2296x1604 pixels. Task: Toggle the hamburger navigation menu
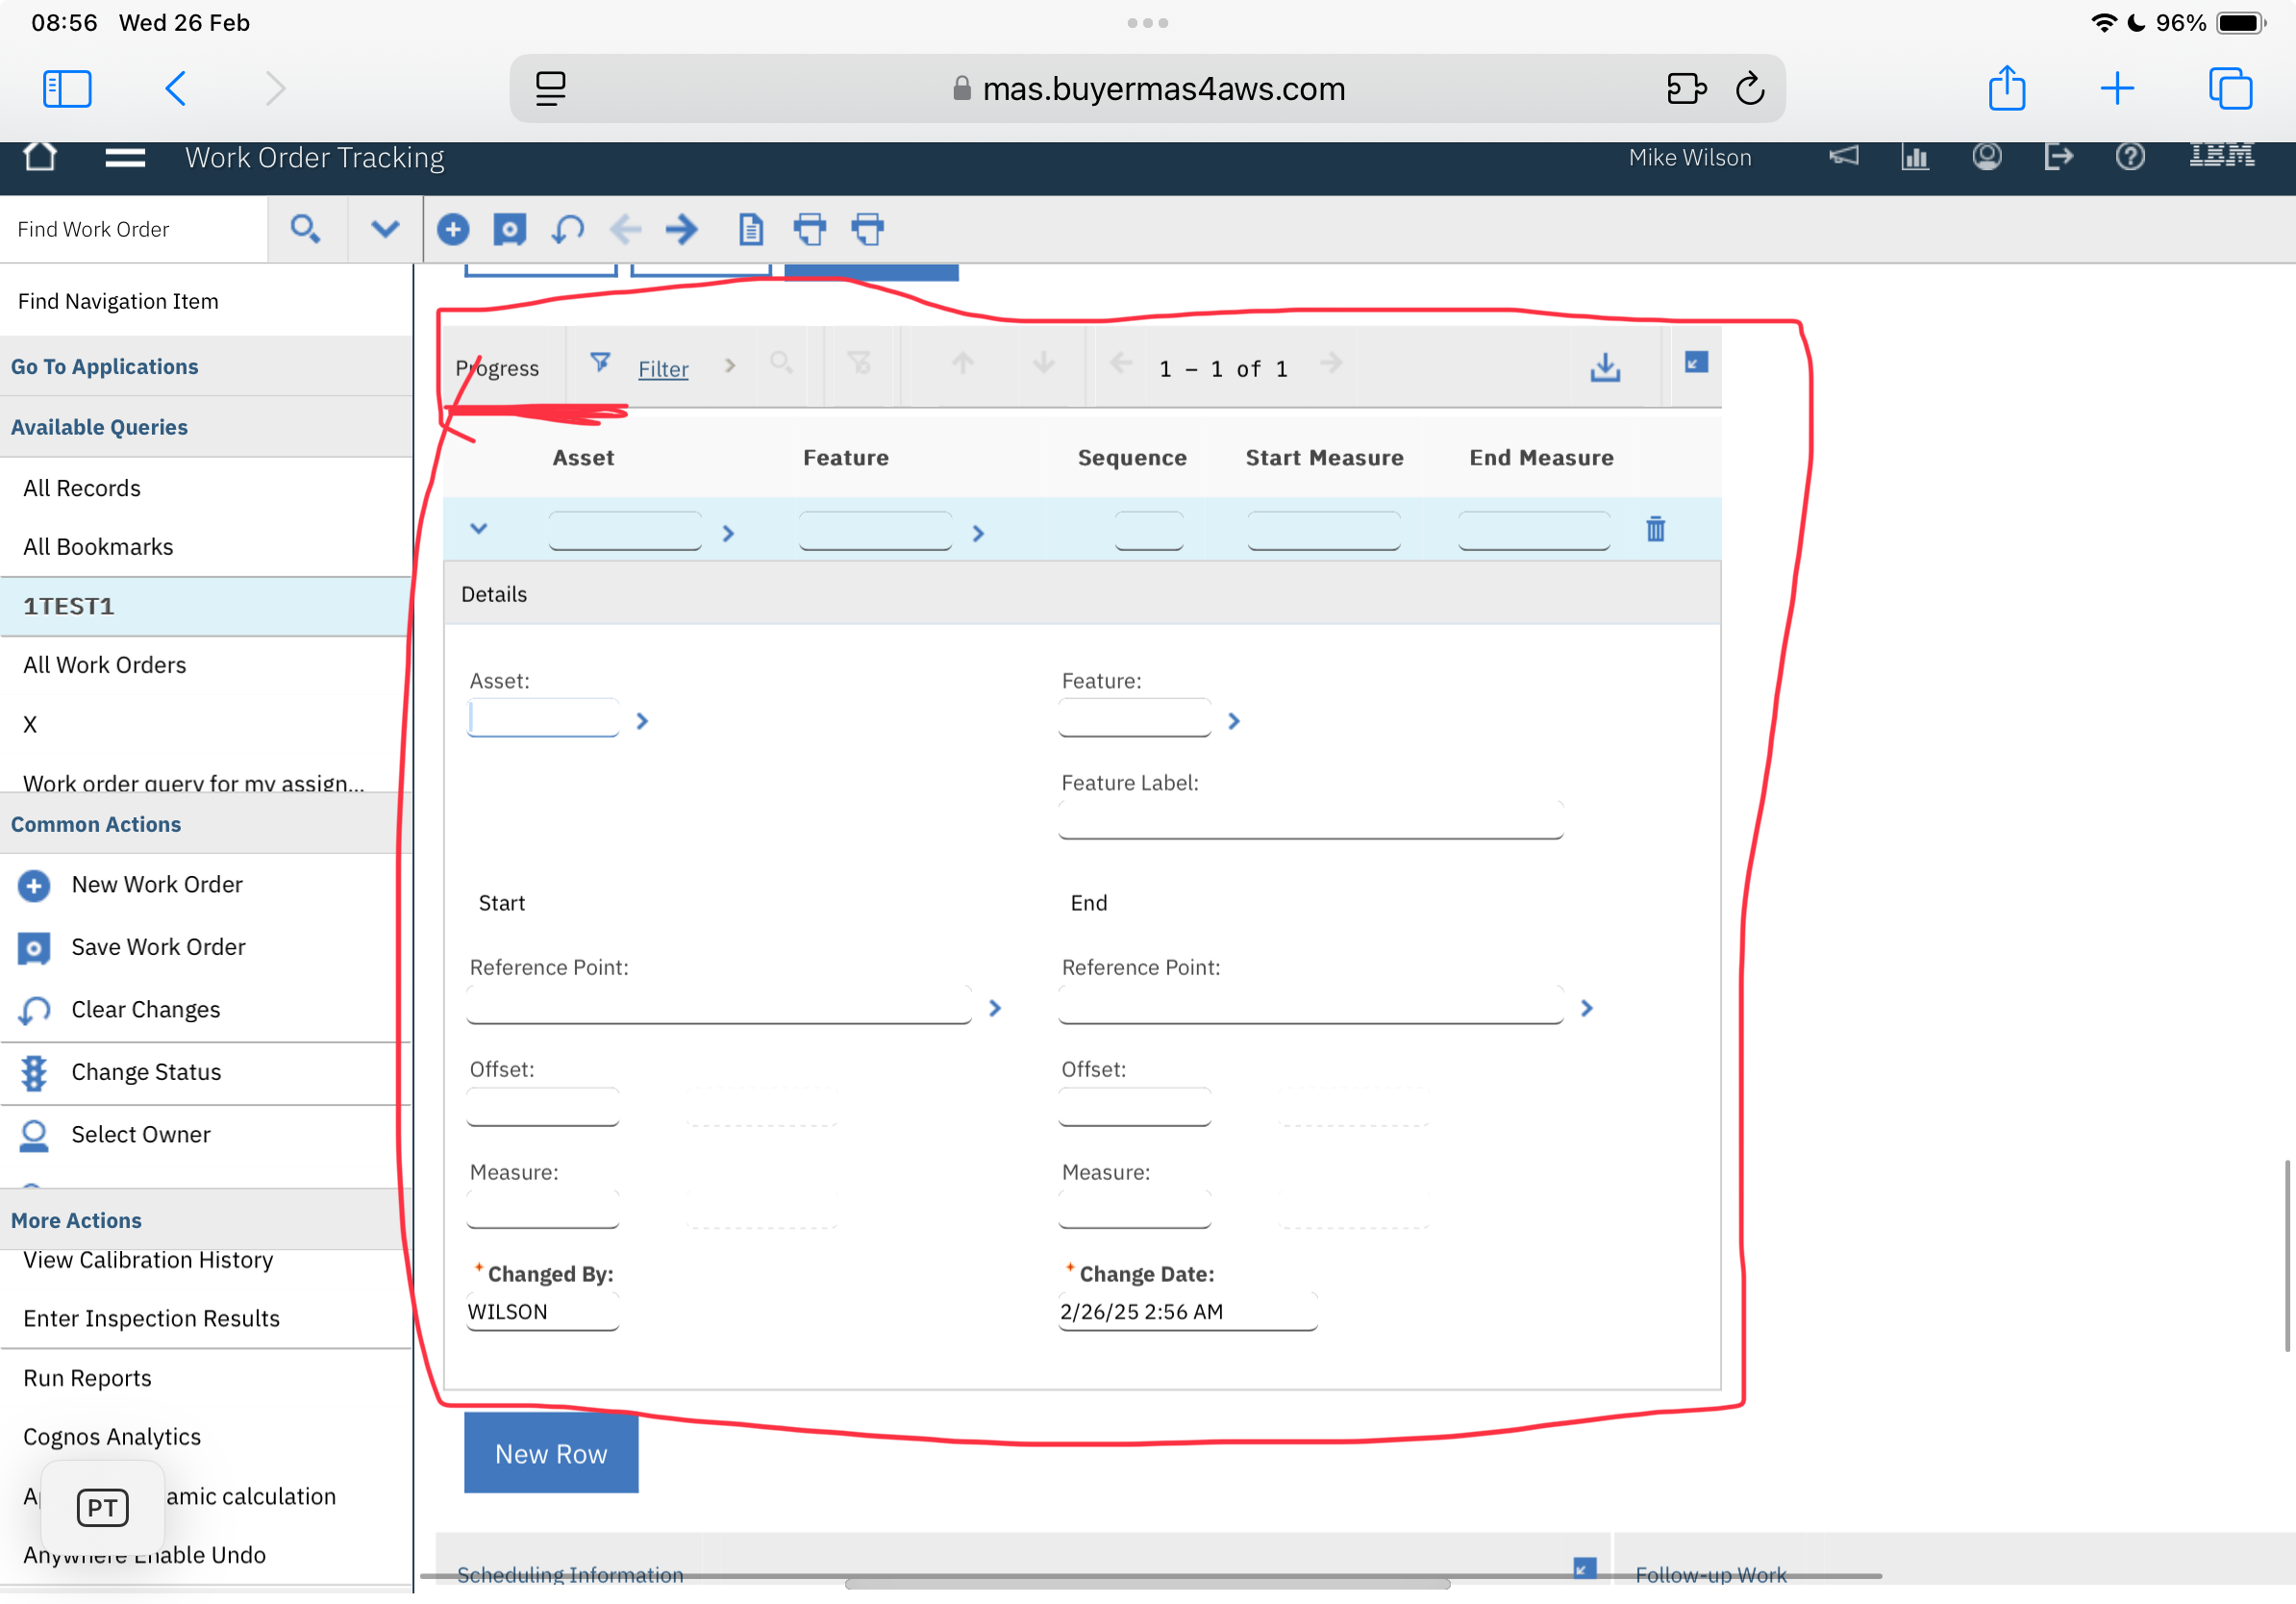click(125, 157)
